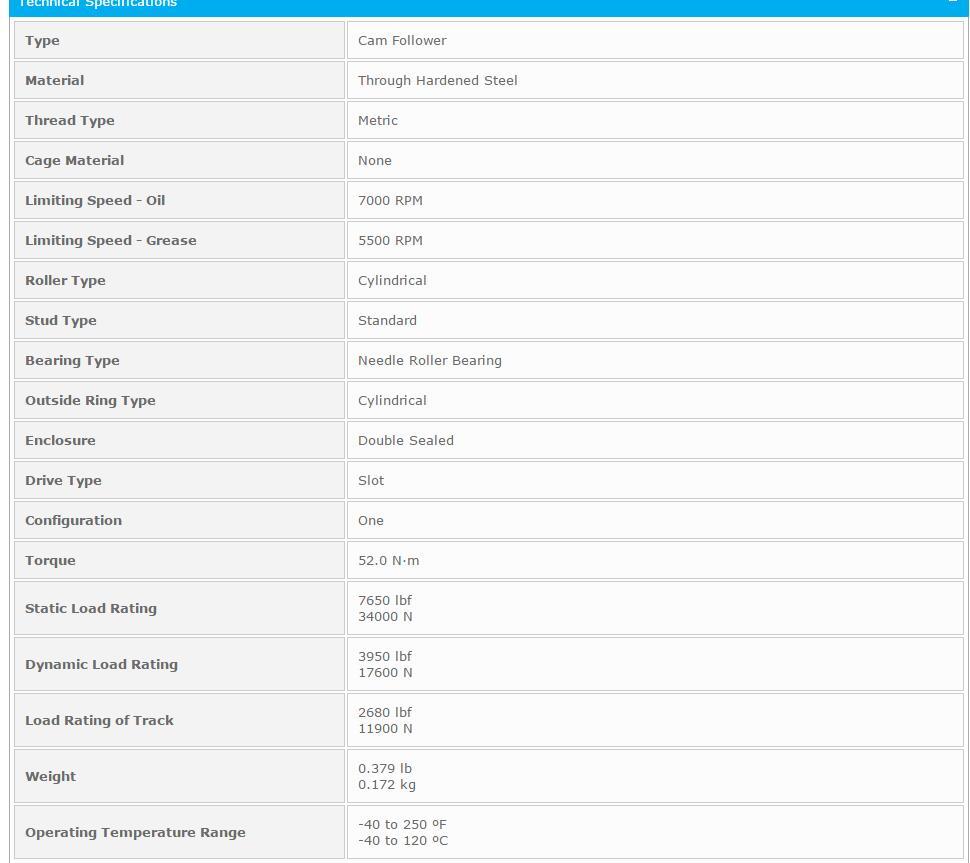The height and width of the screenshot is (863, 970).
Task: Click 'Cylindrical' in the Roller Type row
Action: tap(392, 281)
